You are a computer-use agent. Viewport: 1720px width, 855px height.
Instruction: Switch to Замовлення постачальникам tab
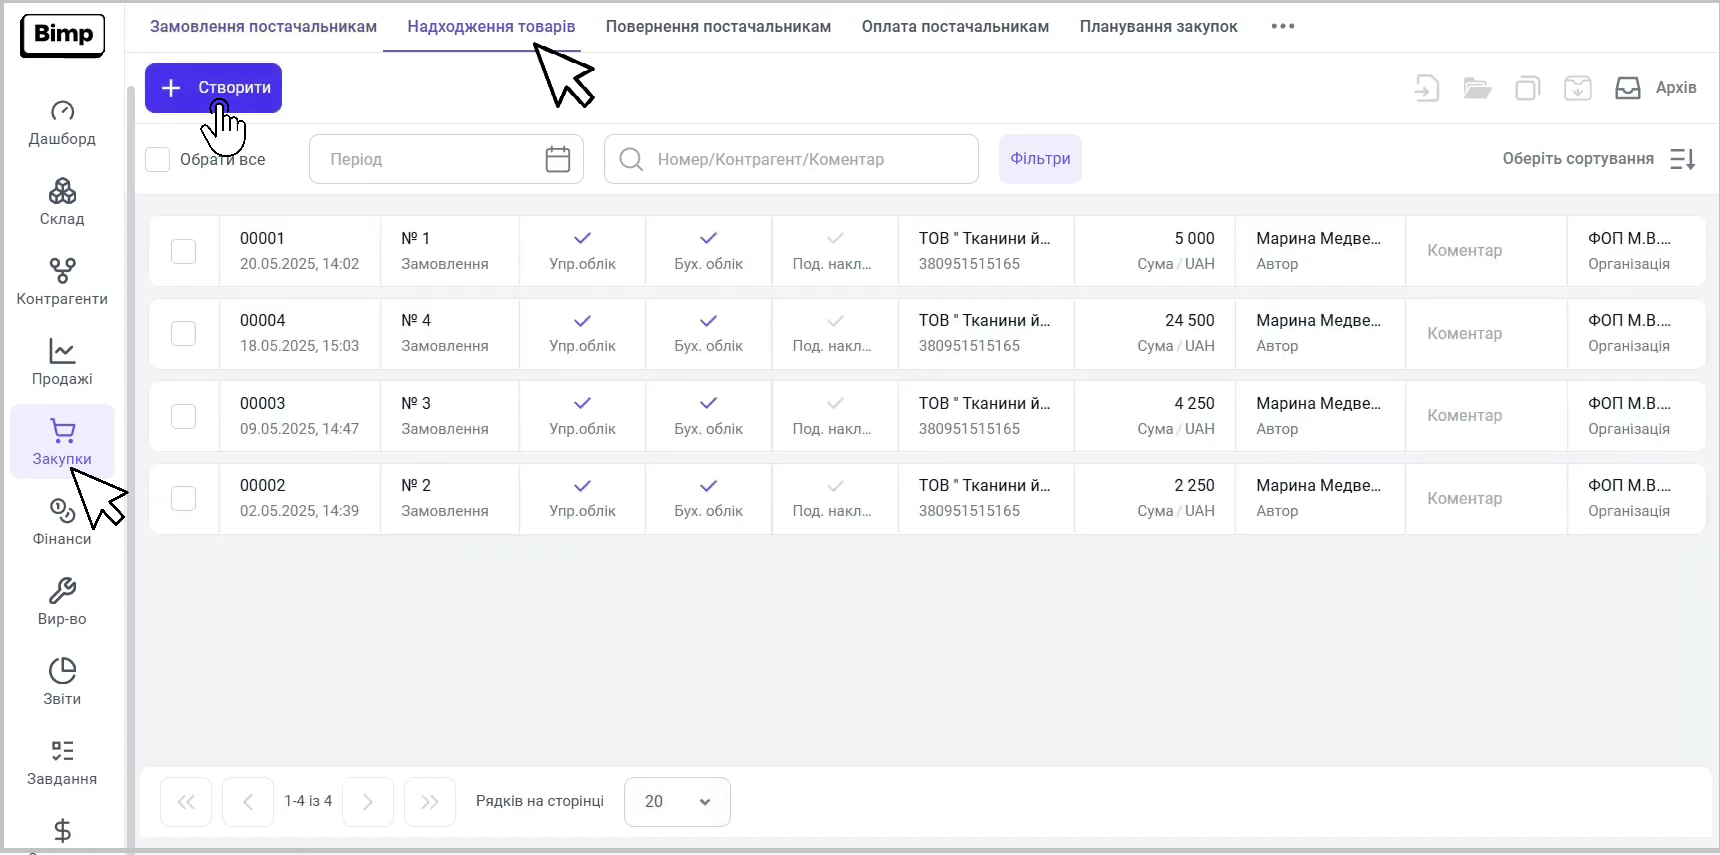pos(263,27)
